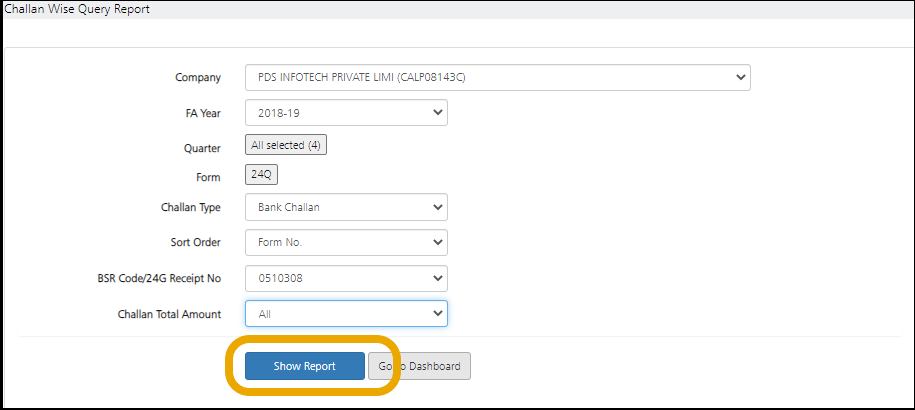Expand the Sort Order 'Form No.' dropdown
This screenshot has height=410, width=915.
[346, 242]
